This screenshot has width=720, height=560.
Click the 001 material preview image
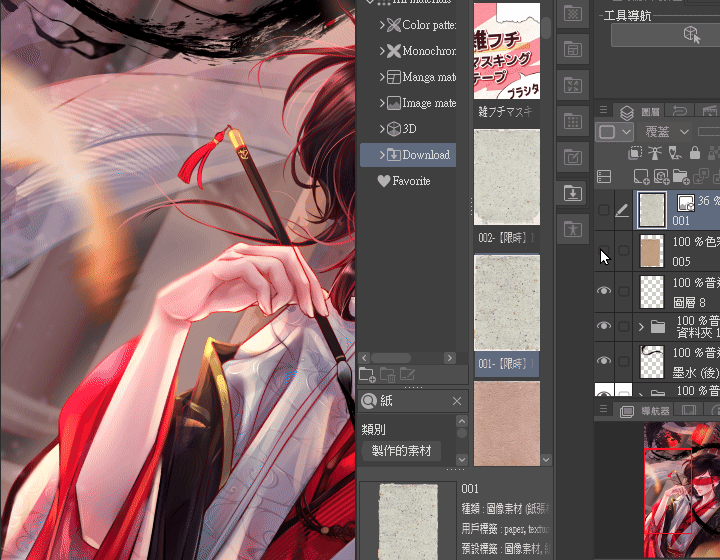click(408, 521)
